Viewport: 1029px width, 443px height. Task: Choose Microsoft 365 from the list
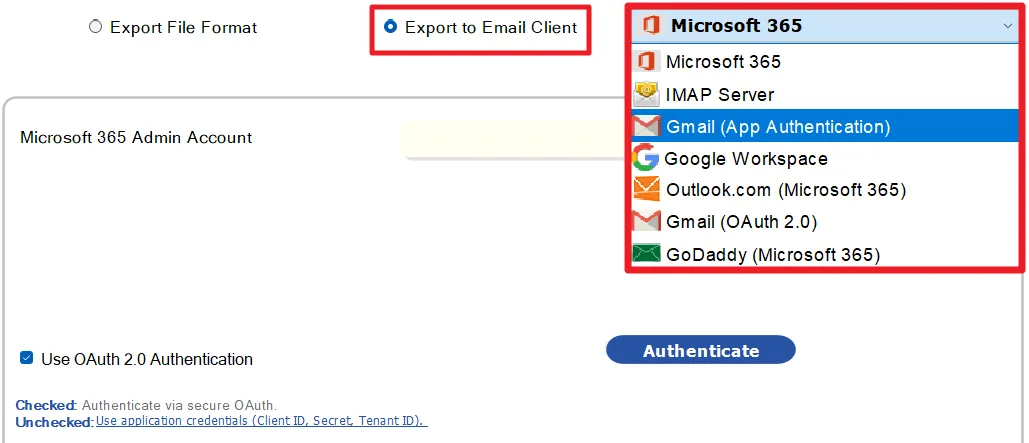click(x=824, y=62)
